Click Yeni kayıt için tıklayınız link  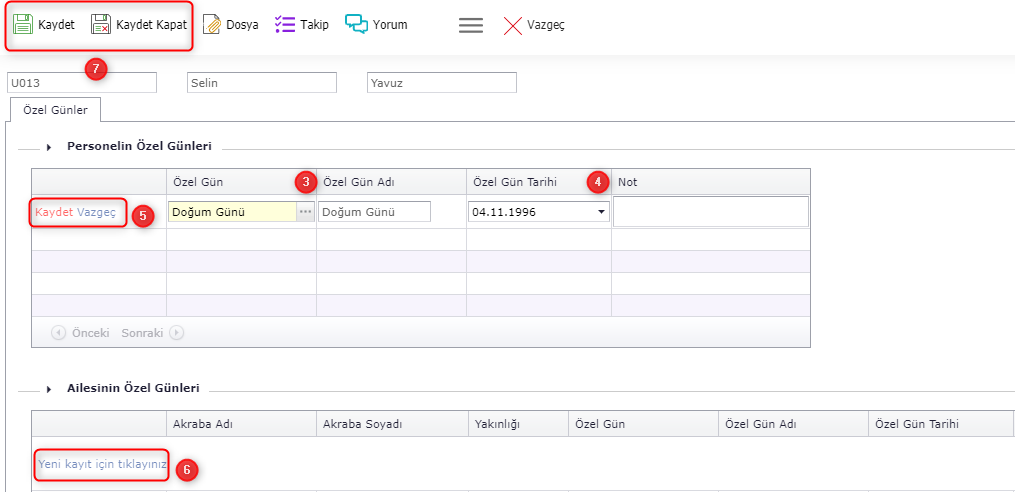tap(102, 464)
